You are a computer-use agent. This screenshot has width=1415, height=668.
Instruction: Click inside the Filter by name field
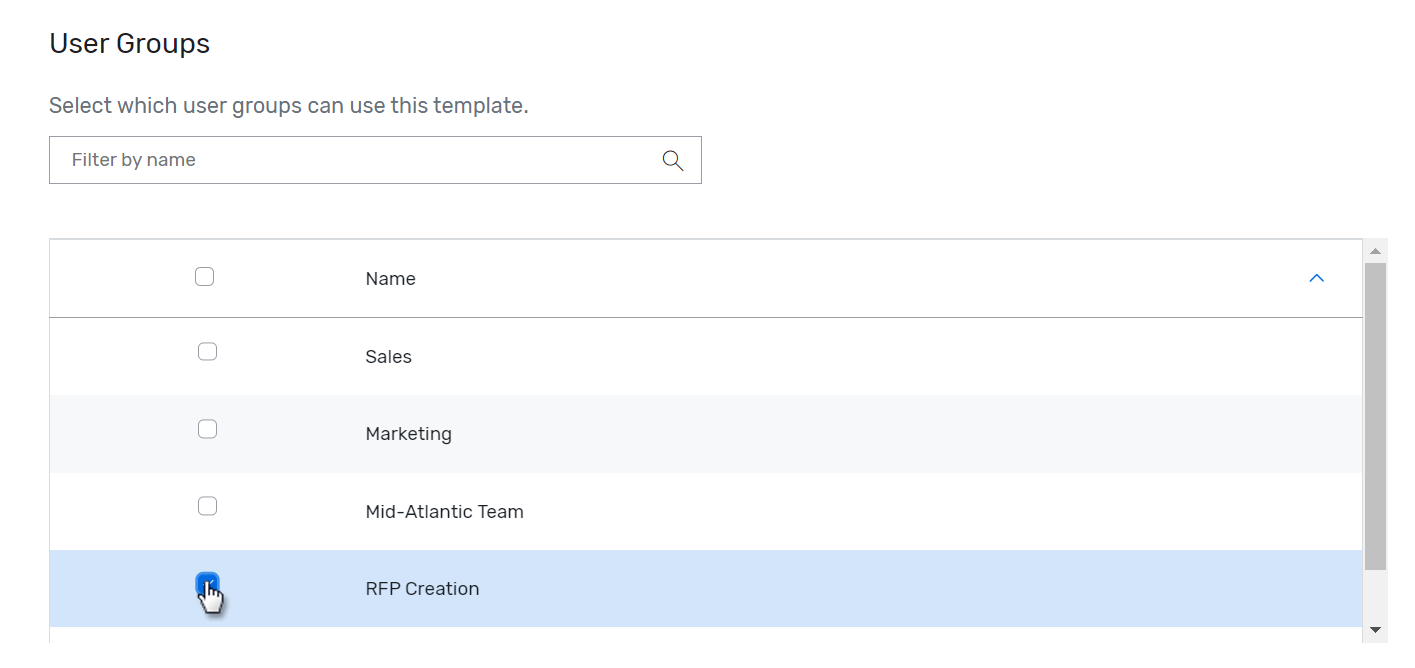[300, 159]
